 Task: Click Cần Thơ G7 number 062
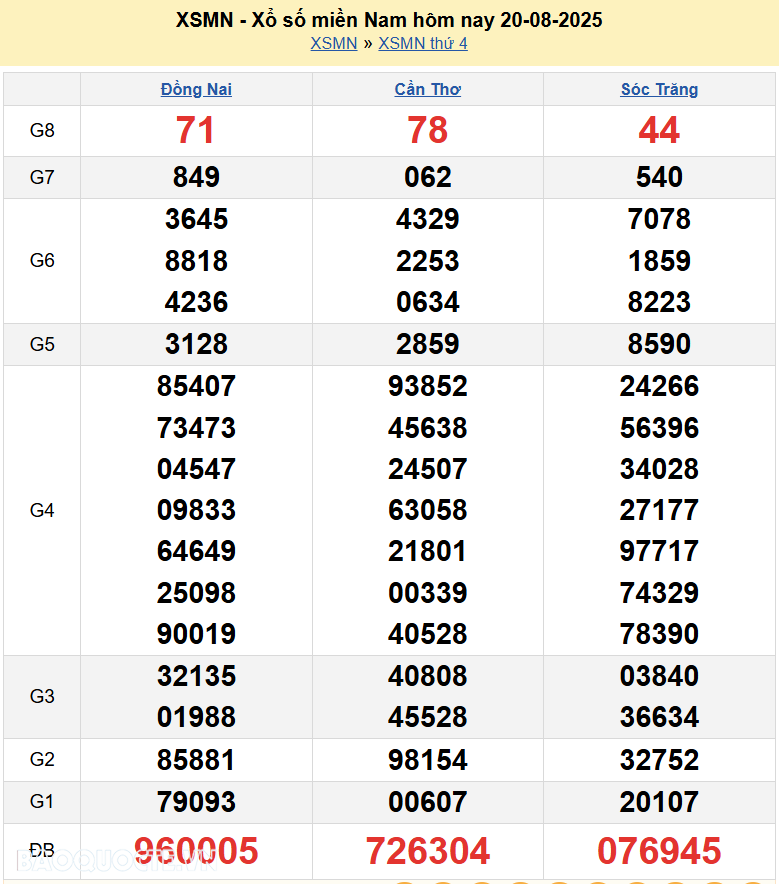coord(428,177)
